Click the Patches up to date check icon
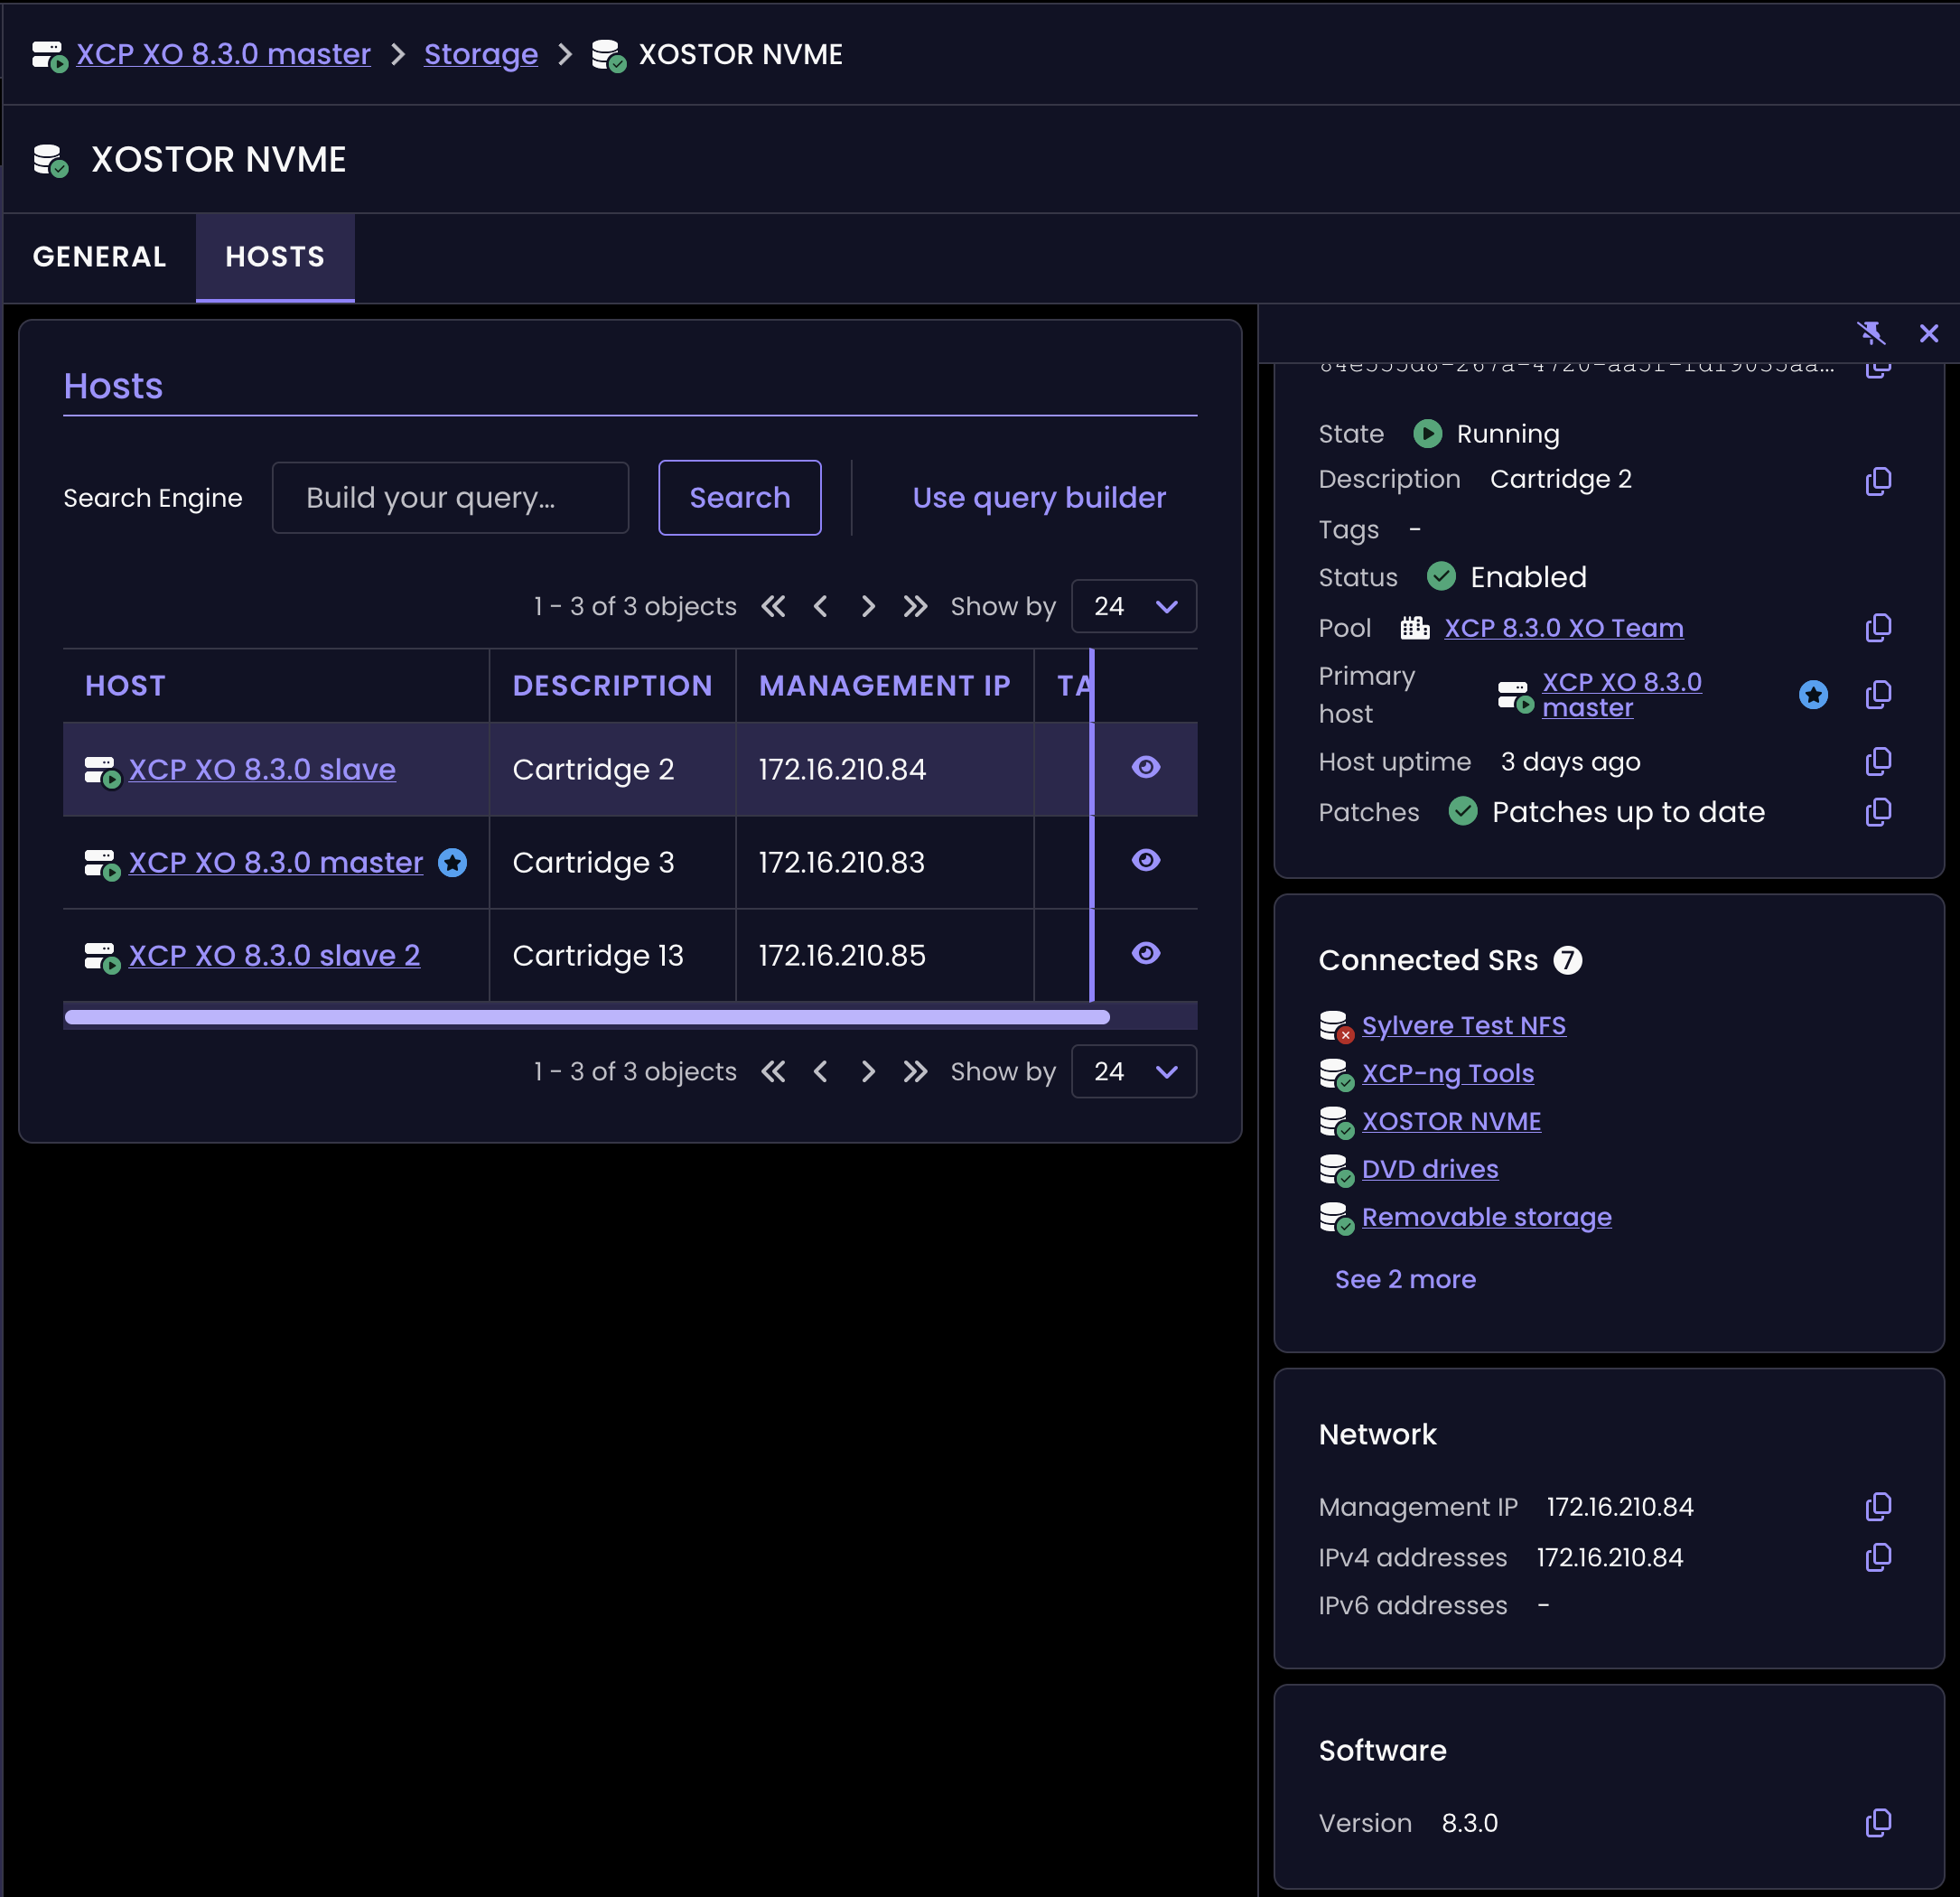This screenshot has height=1897, width=1960. click(x=1463, y=811)
